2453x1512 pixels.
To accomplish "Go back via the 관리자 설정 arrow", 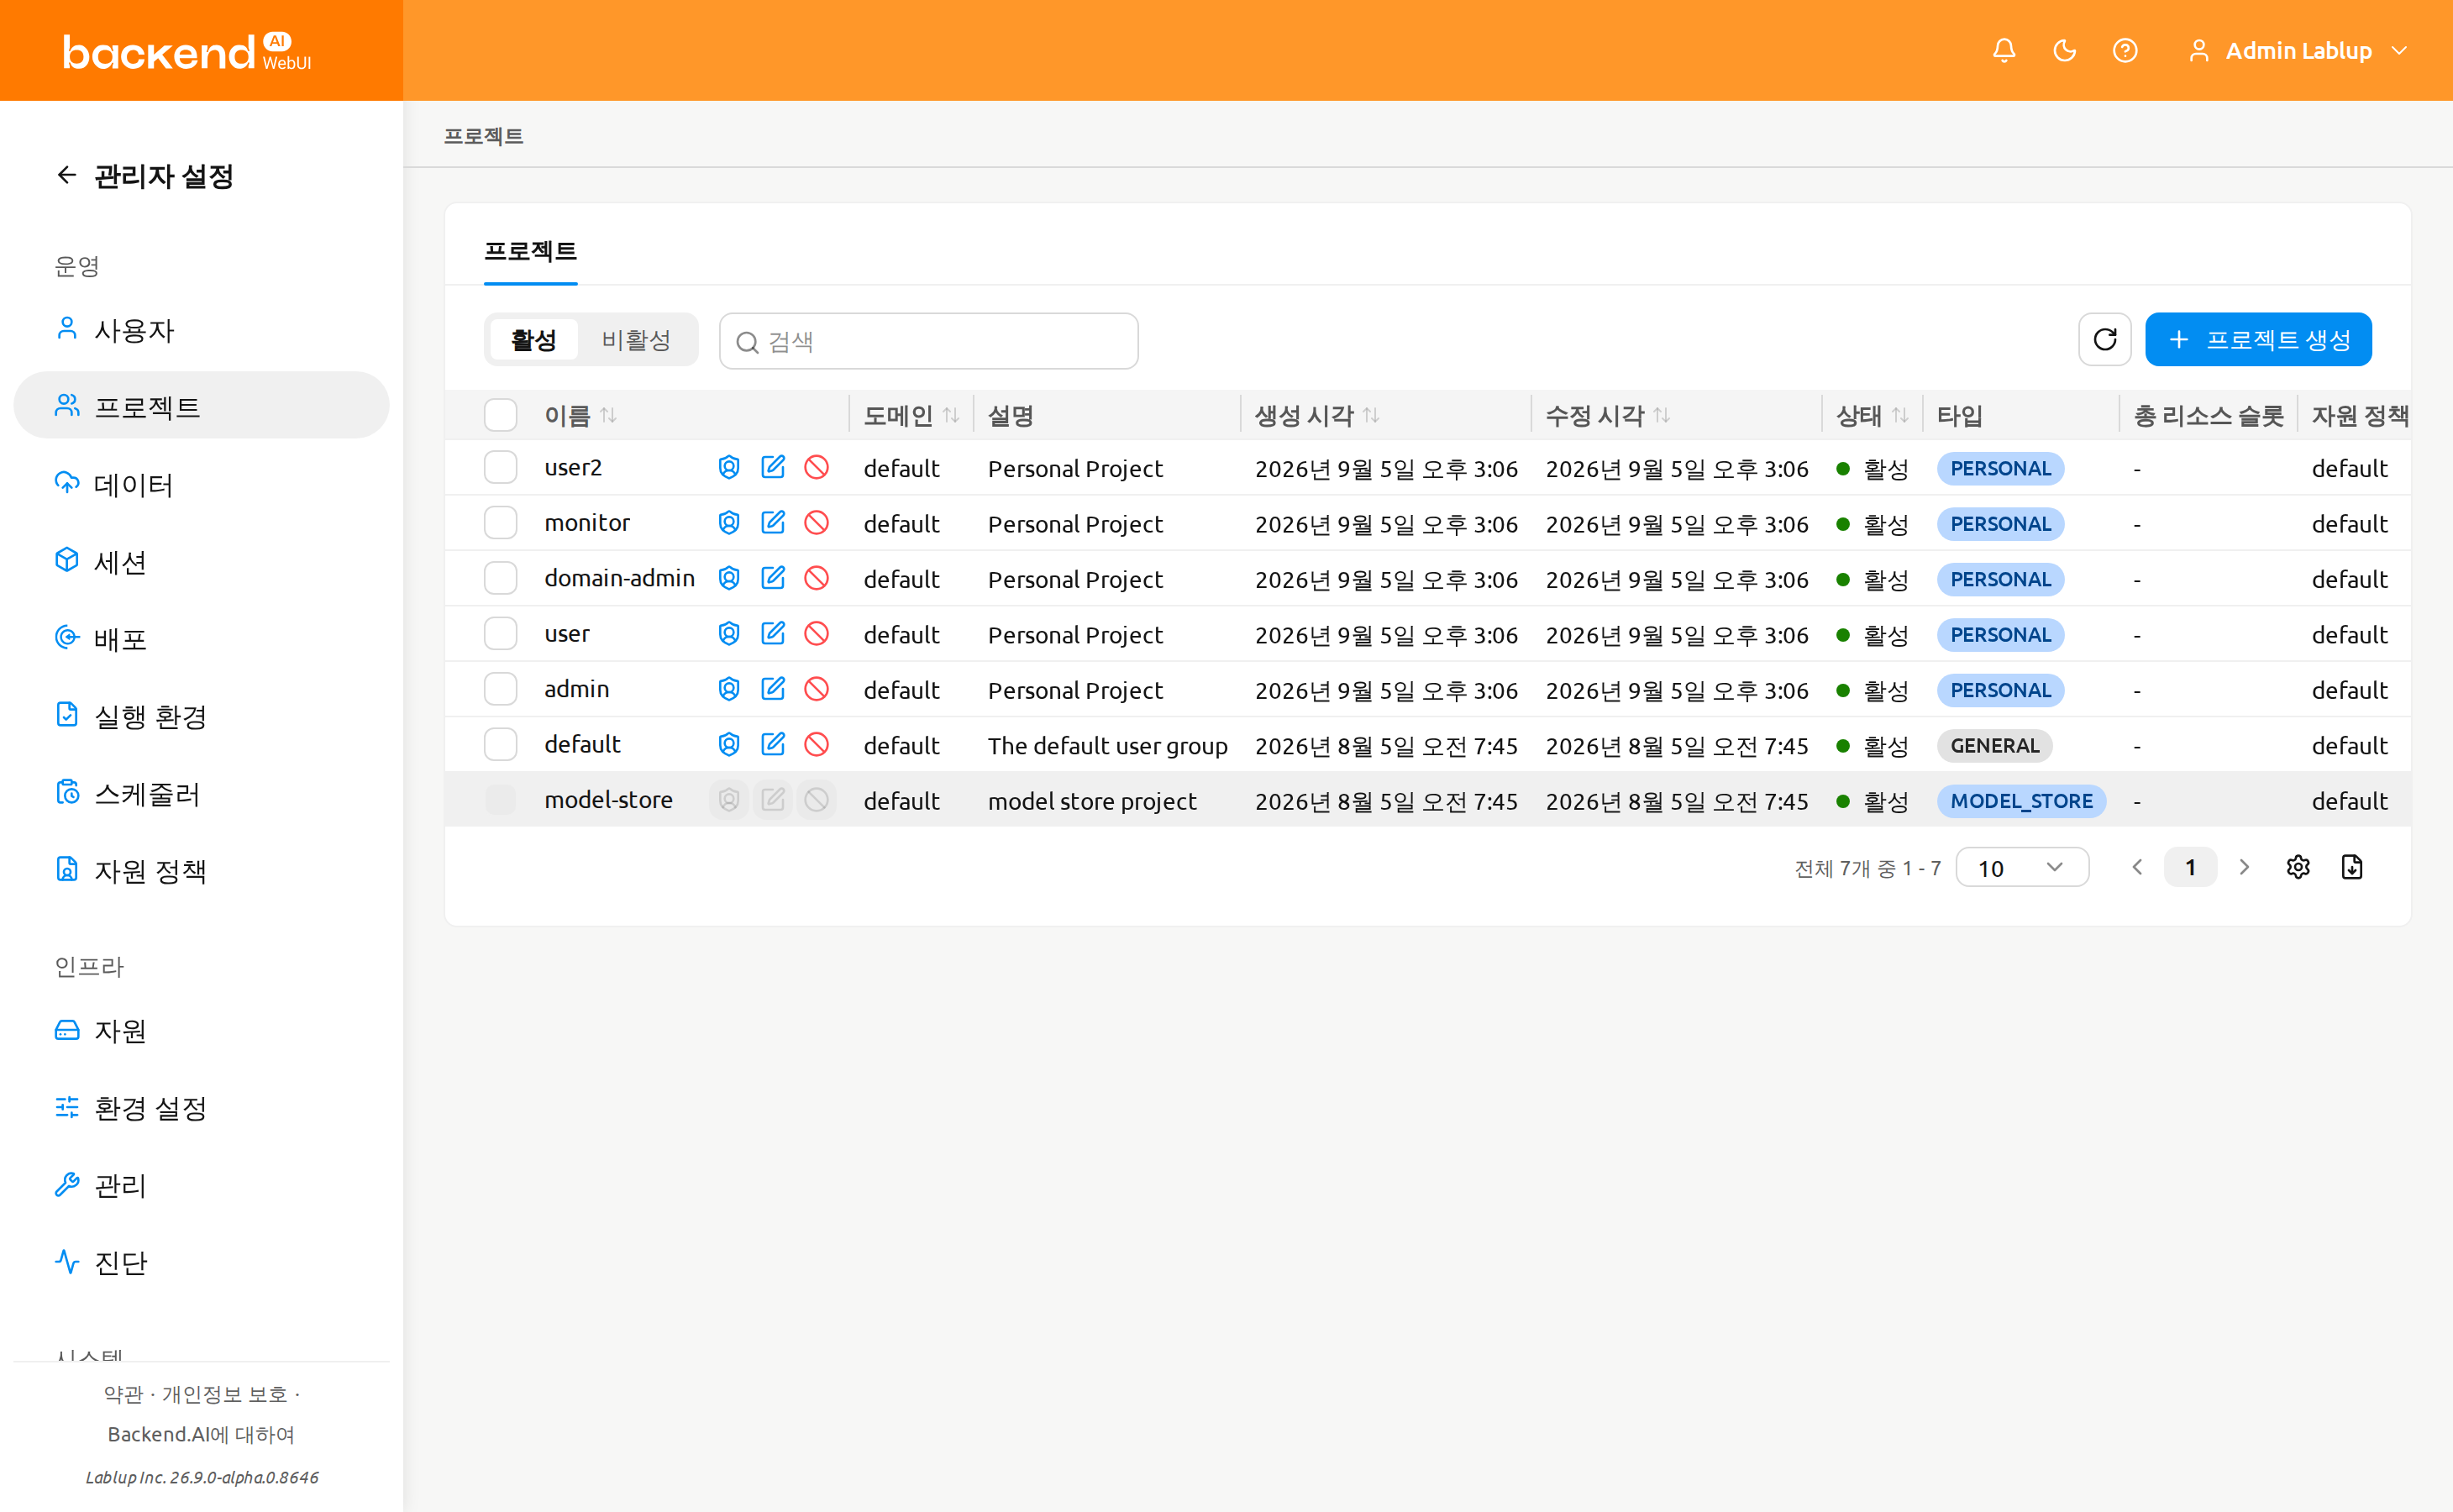I will [67, 176].
